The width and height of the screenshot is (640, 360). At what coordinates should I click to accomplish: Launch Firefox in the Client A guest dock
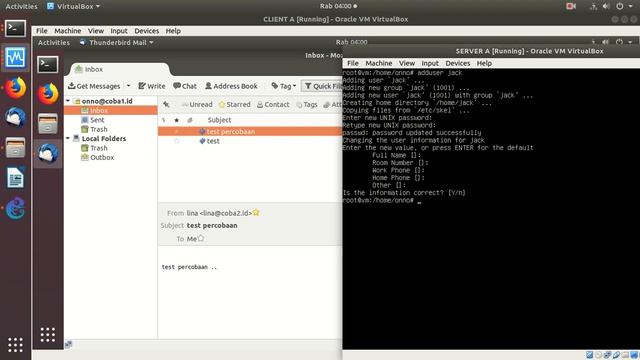click(48, 94)
